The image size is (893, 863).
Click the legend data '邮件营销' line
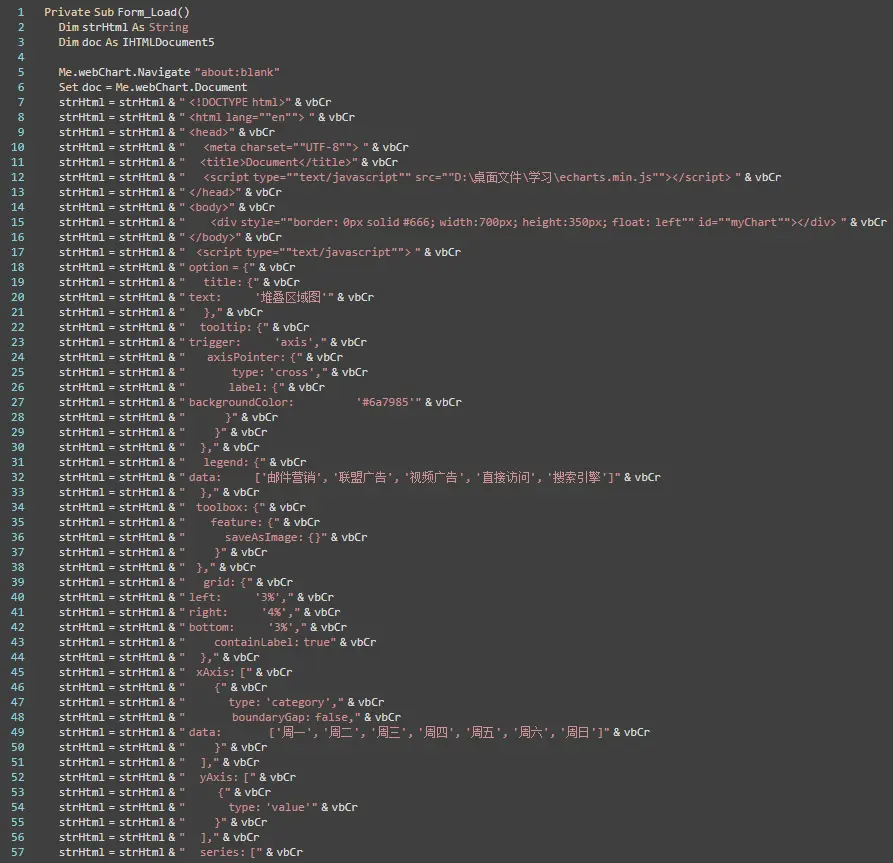pyautogui.click(x=359, y=477)
